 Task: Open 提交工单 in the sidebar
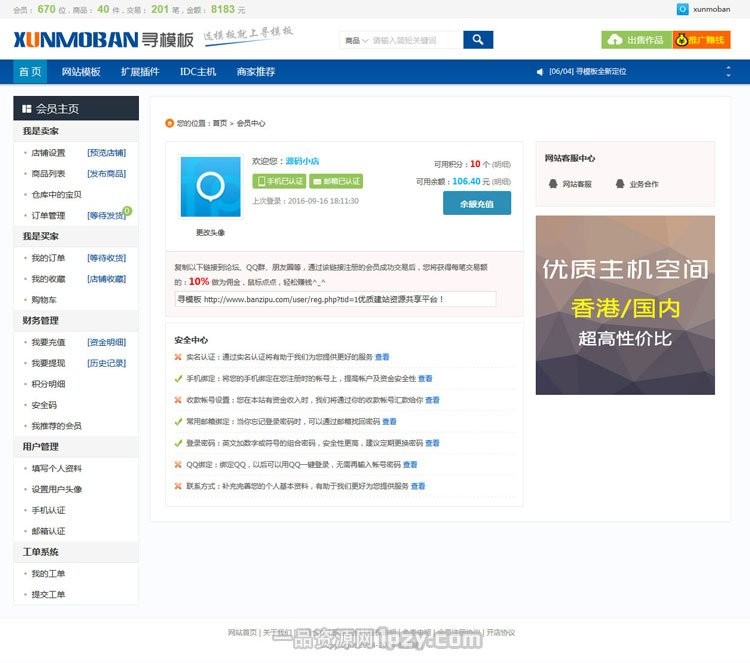click(x=48, y=595)
